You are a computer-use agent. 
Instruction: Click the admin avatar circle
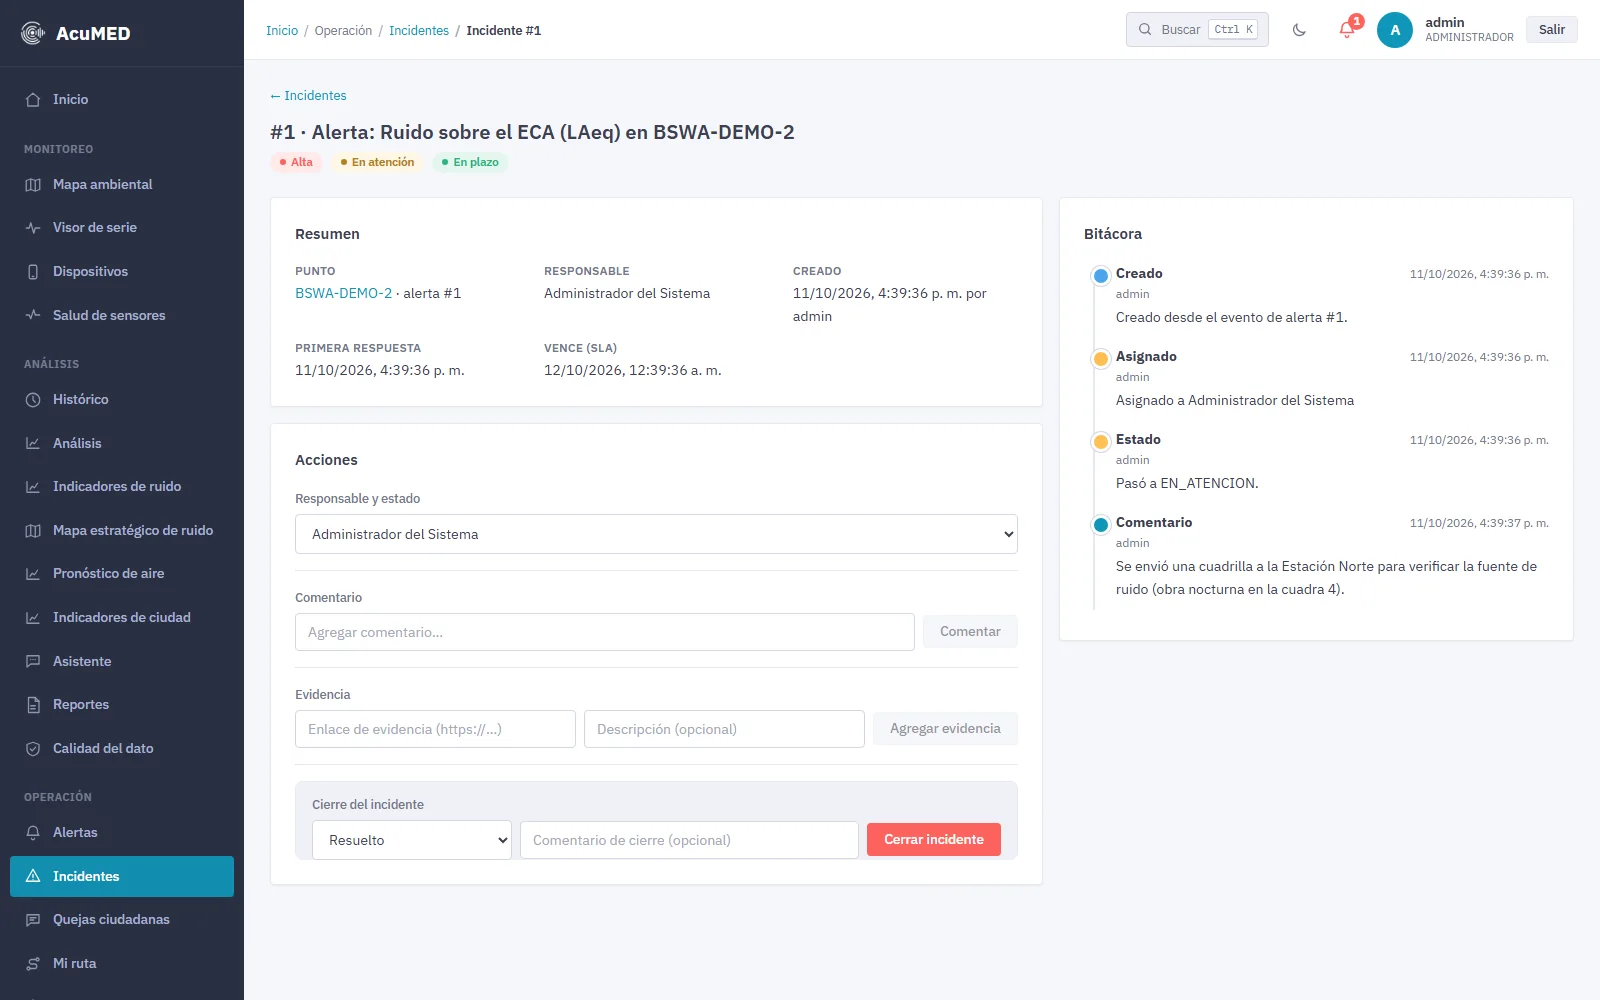[x=1395, y=30]
